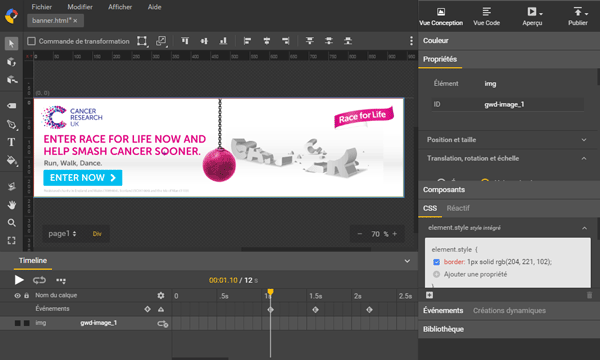
Task: Switch to Vue Code
Action: (486, 16)
